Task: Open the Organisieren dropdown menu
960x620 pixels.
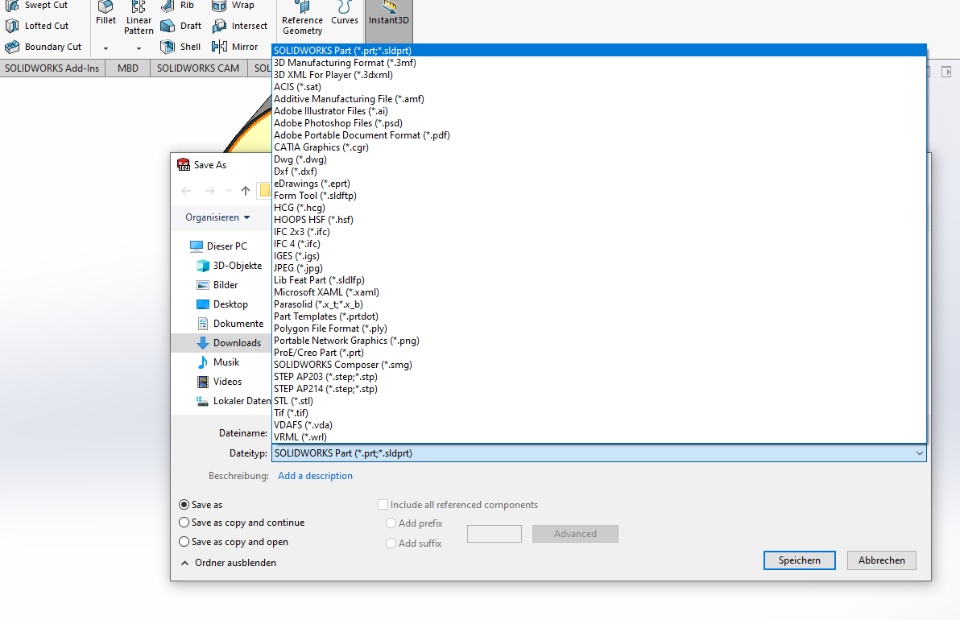Action: tap(217, 217)
